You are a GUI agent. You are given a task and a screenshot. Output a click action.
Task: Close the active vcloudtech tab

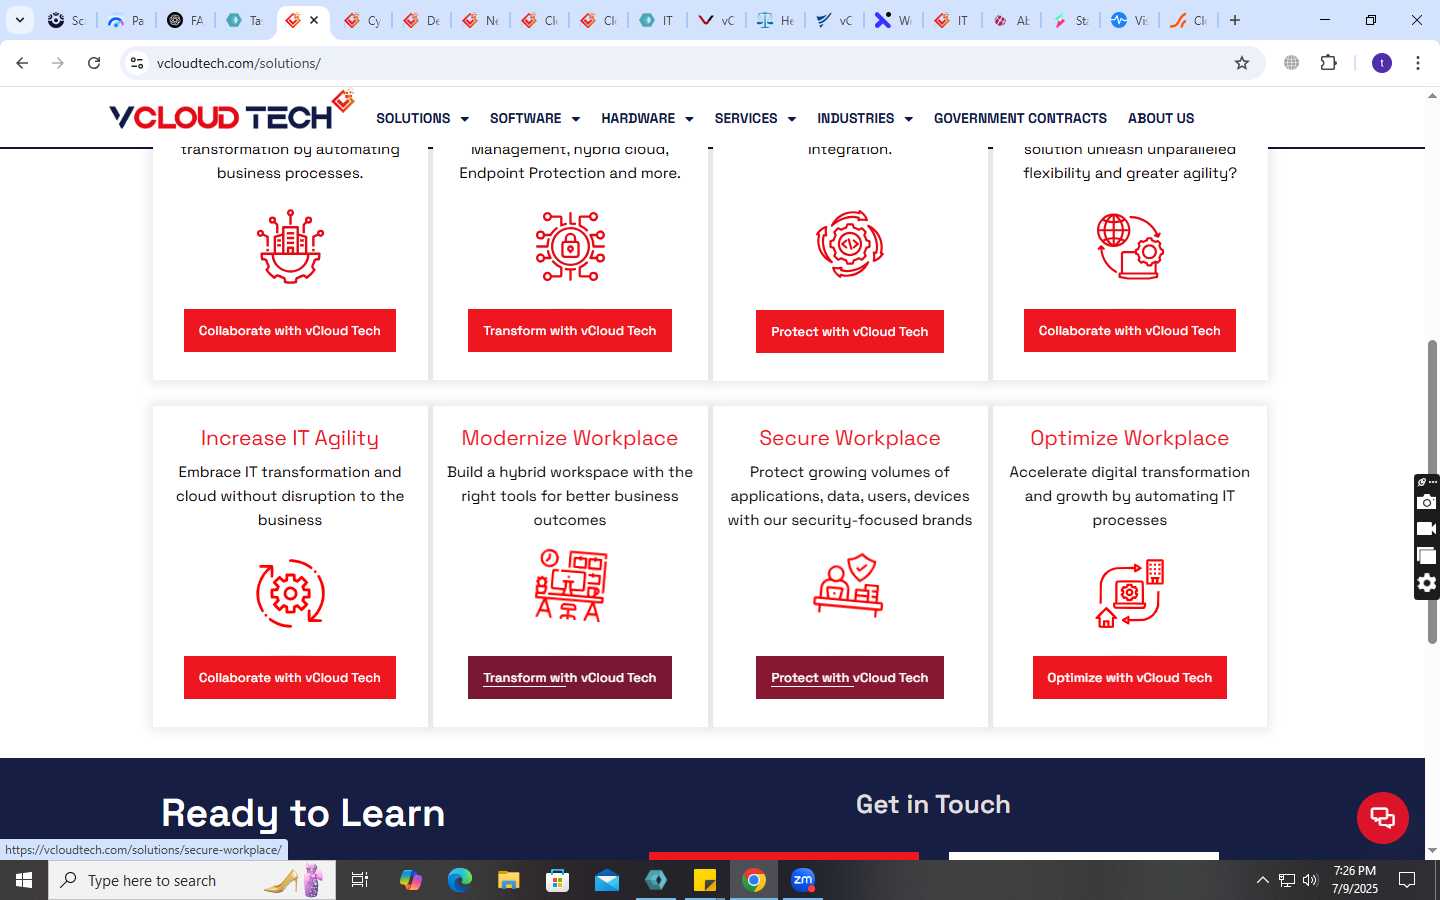click(x=314, y=20)
